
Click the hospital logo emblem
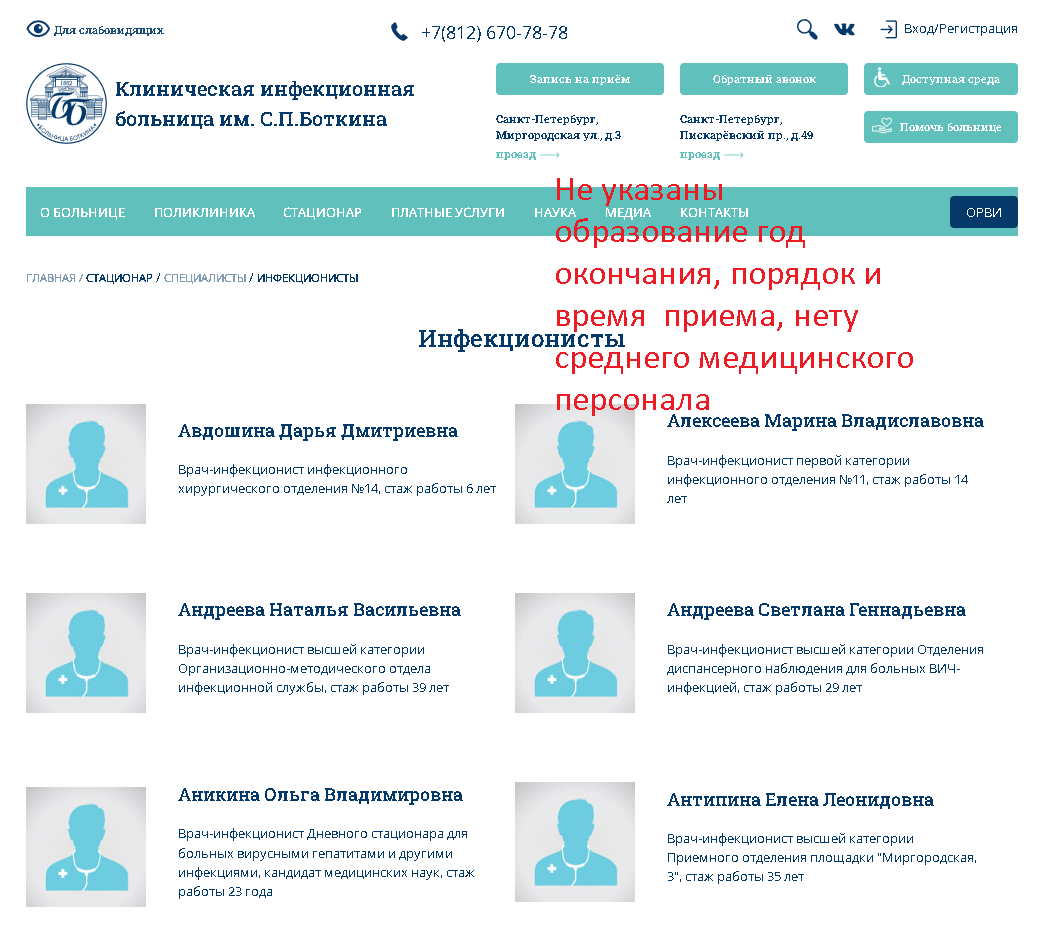(66, 104)
